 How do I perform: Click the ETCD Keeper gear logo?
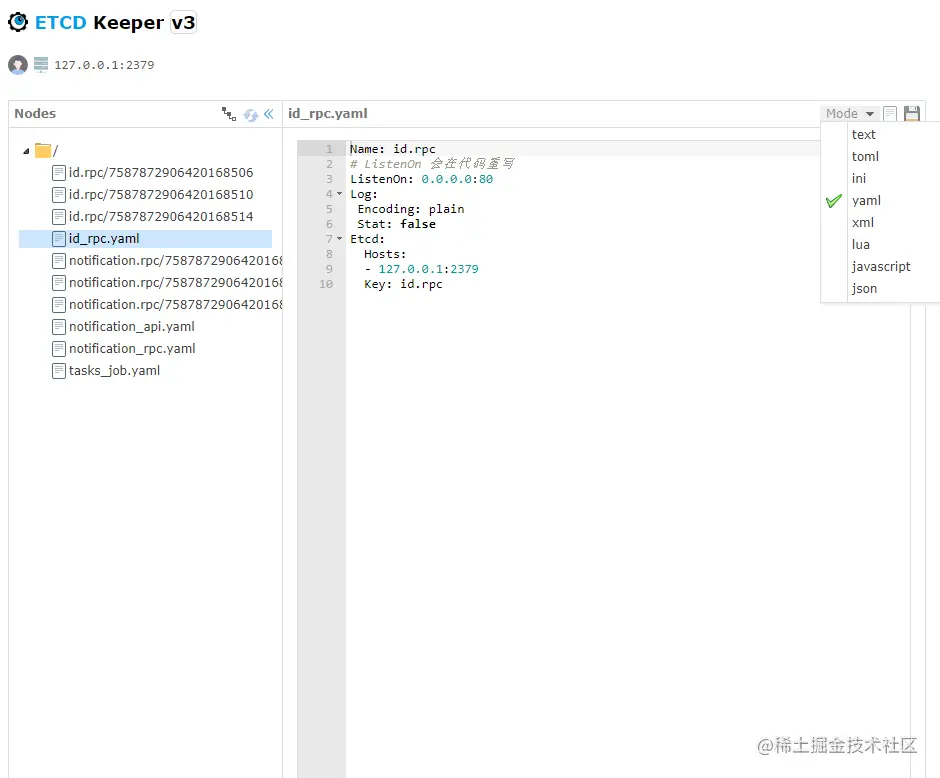[18, 22]
